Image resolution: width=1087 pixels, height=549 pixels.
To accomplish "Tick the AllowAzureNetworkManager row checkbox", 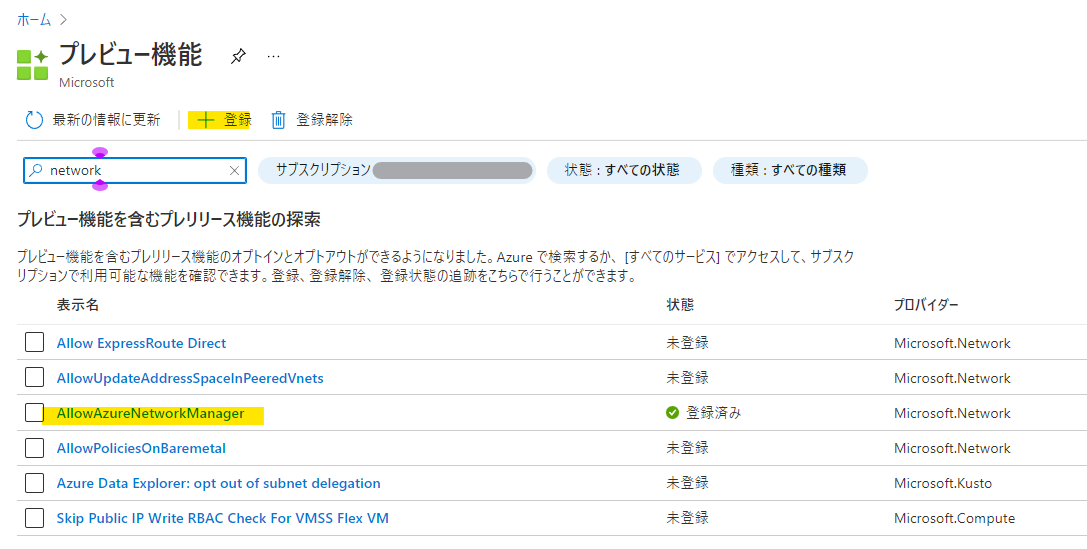I will click(x=35, y=413).
